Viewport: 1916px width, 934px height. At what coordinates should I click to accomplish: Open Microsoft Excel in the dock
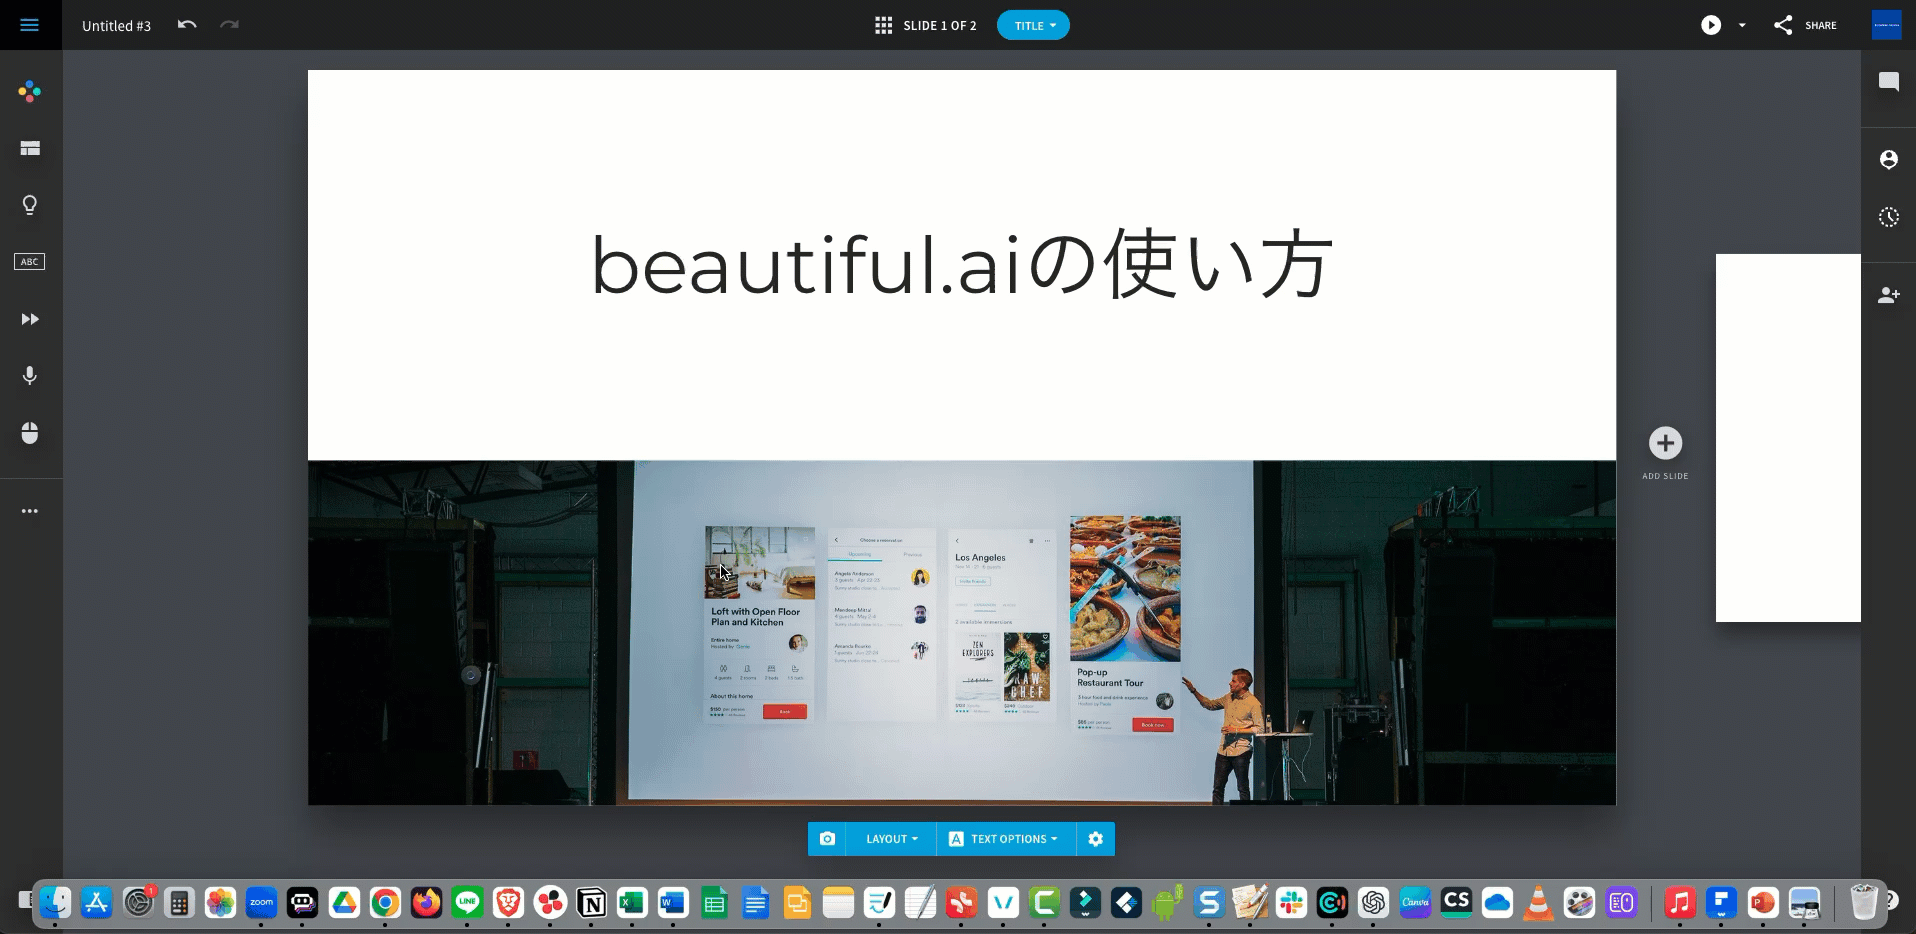click(x=632, y=903)
